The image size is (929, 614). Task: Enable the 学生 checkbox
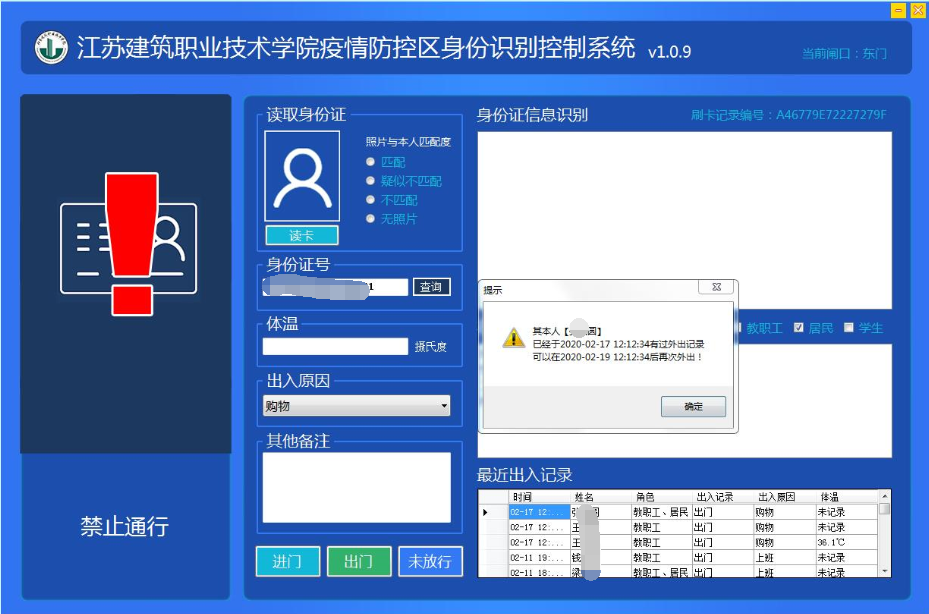pos(849,328)
